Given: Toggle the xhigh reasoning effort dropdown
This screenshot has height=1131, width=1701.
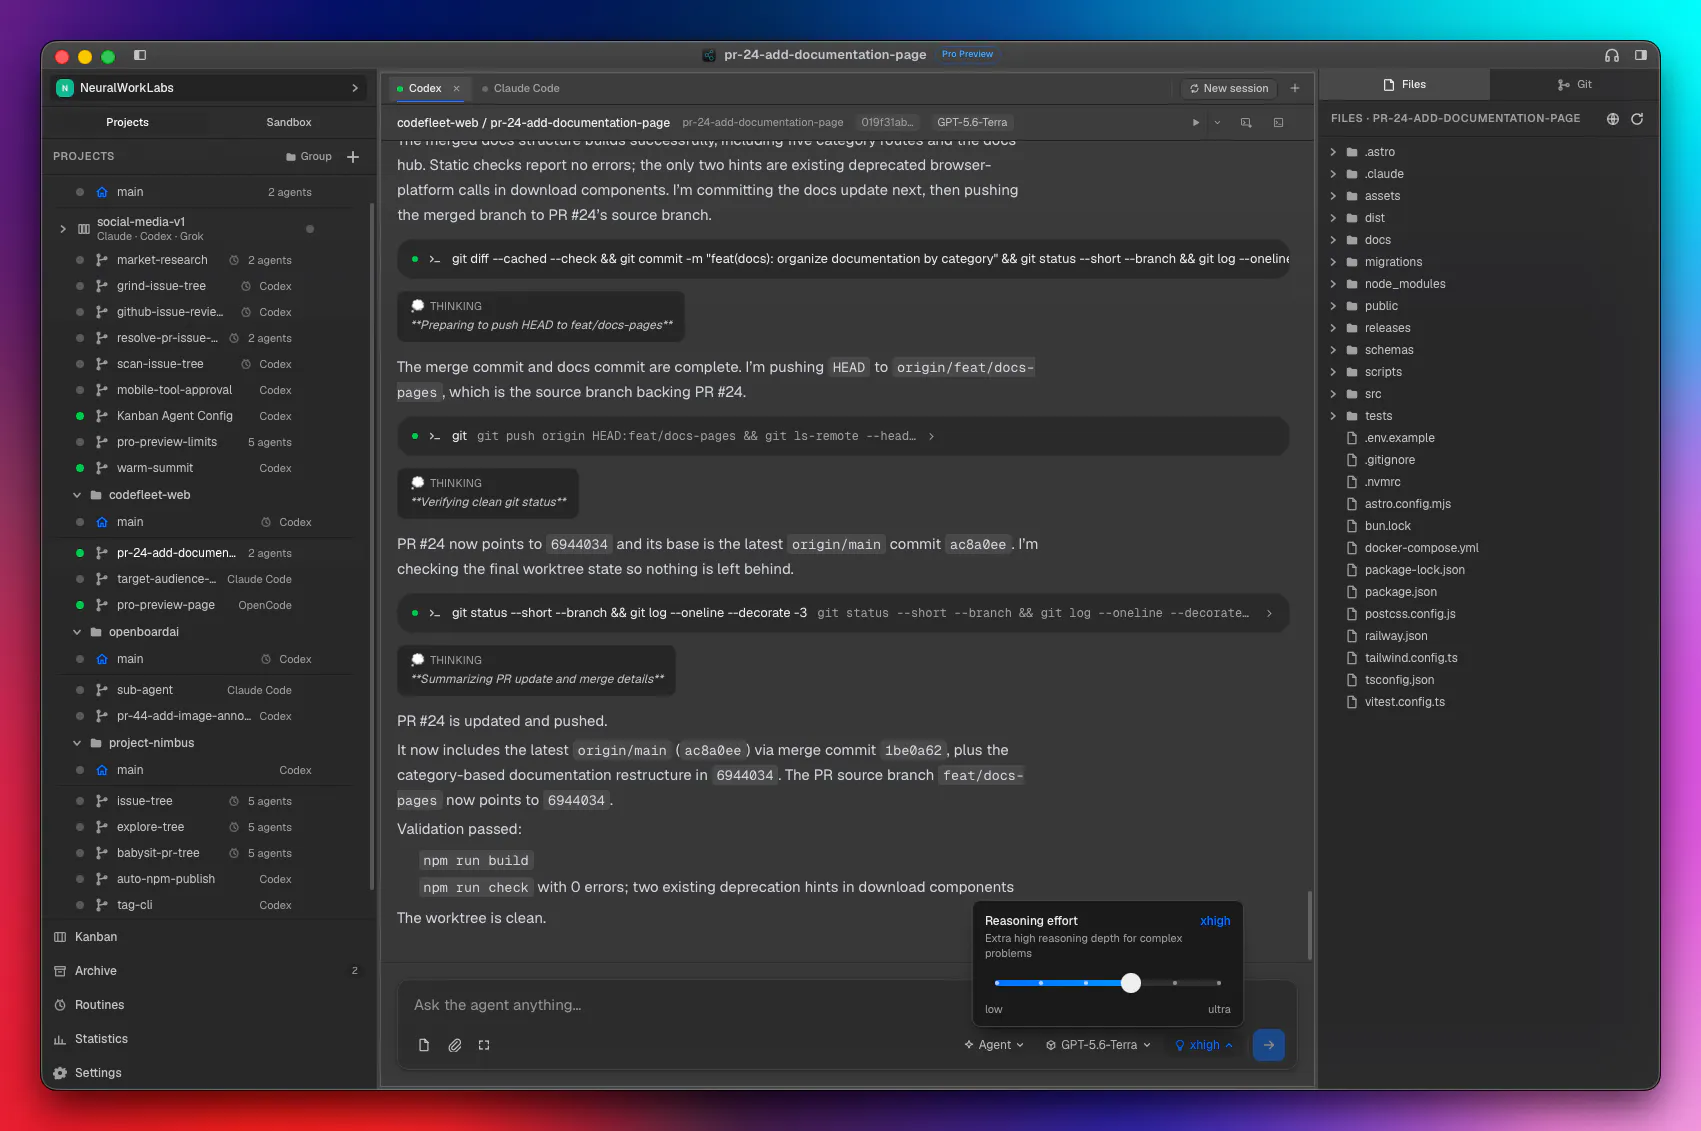Looking at the screenshot, I should pyautogui.click(x=1204, y=1045).
